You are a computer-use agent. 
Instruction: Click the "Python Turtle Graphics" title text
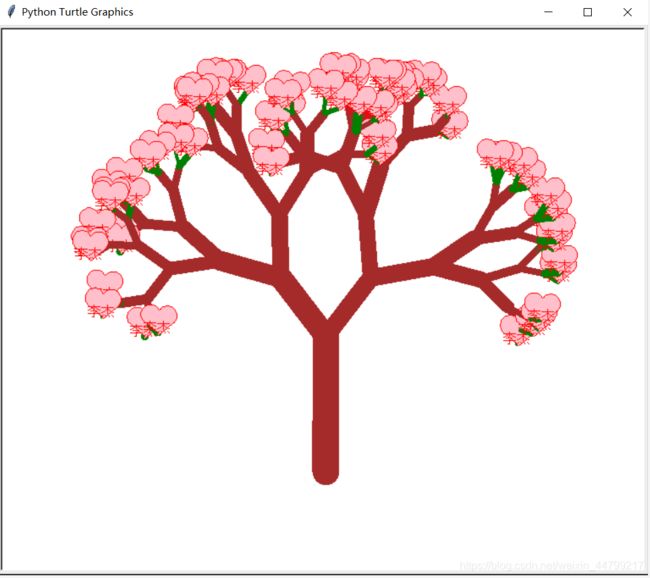click(x=77, y=12)
